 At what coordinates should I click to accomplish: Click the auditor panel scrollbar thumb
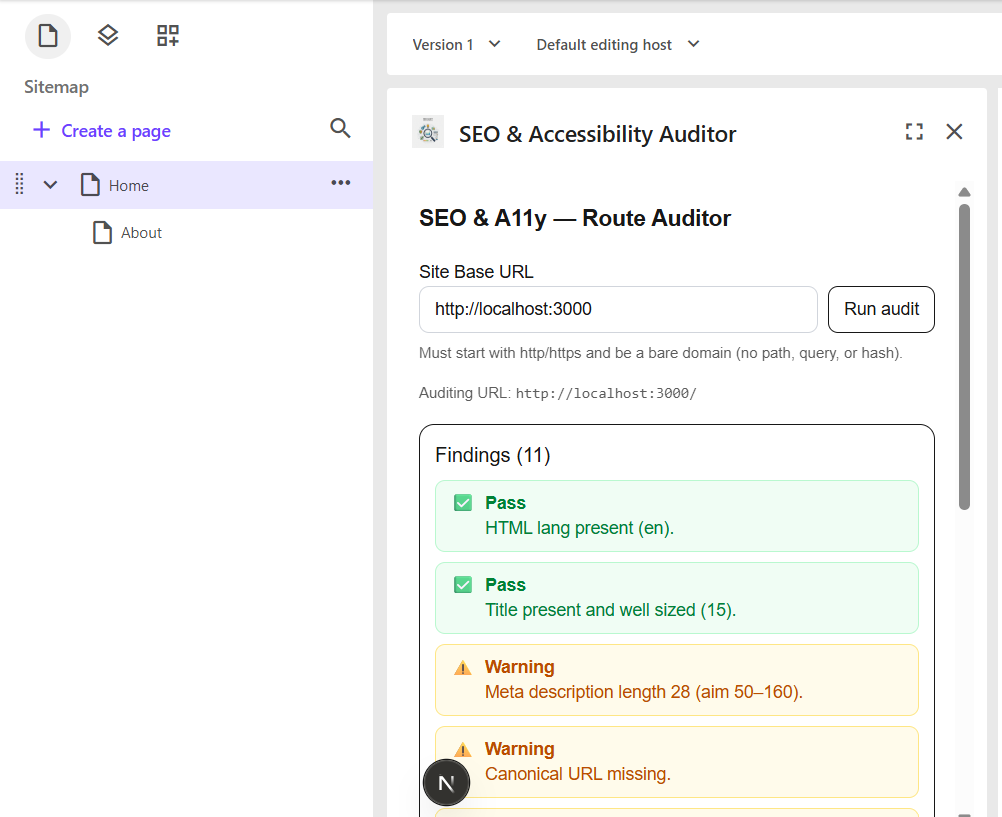coord(964,357)
